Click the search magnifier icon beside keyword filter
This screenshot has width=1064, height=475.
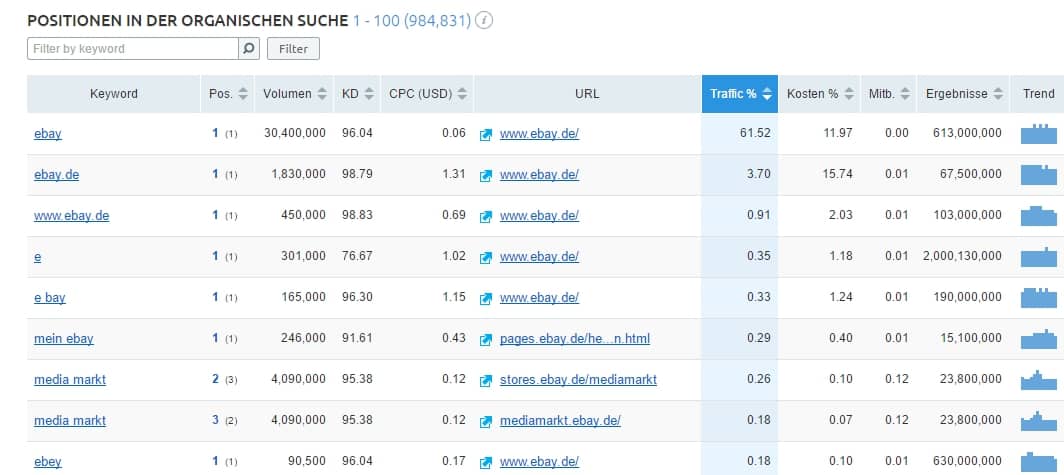tap(249, 49)
